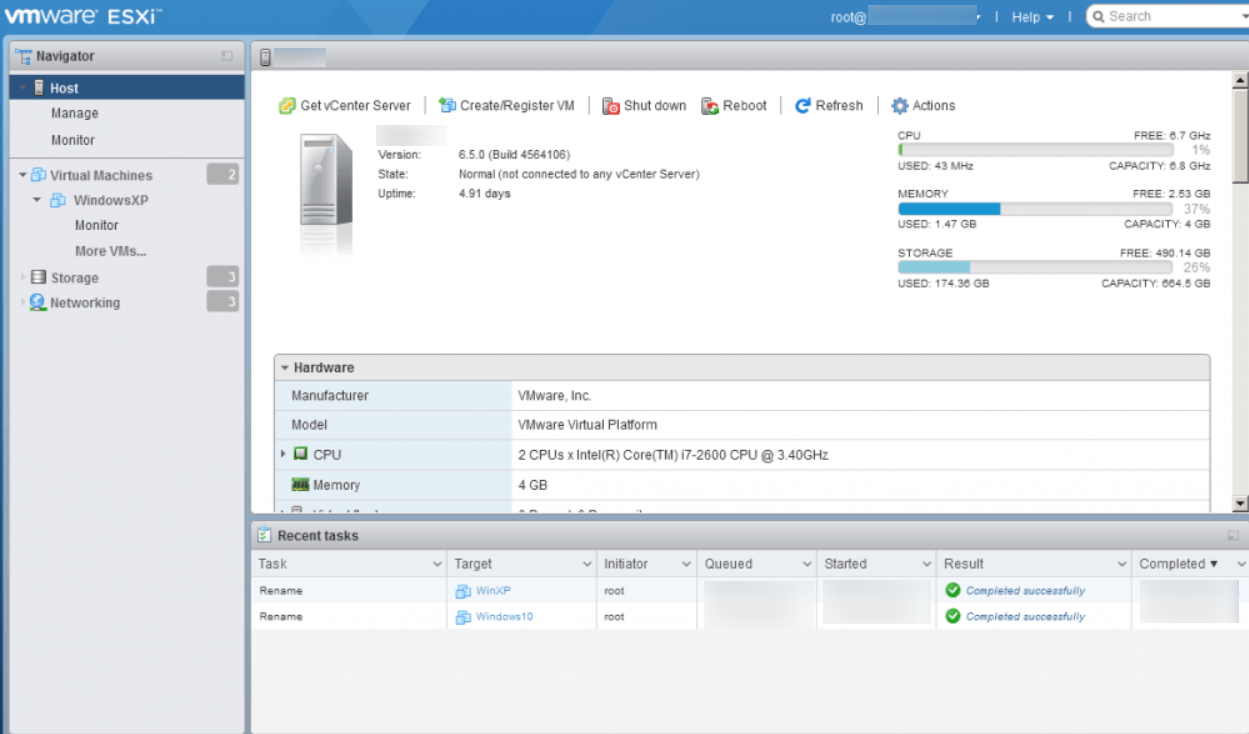
Task: Click the Storage icon in Navigator
Action: [39, 278]
